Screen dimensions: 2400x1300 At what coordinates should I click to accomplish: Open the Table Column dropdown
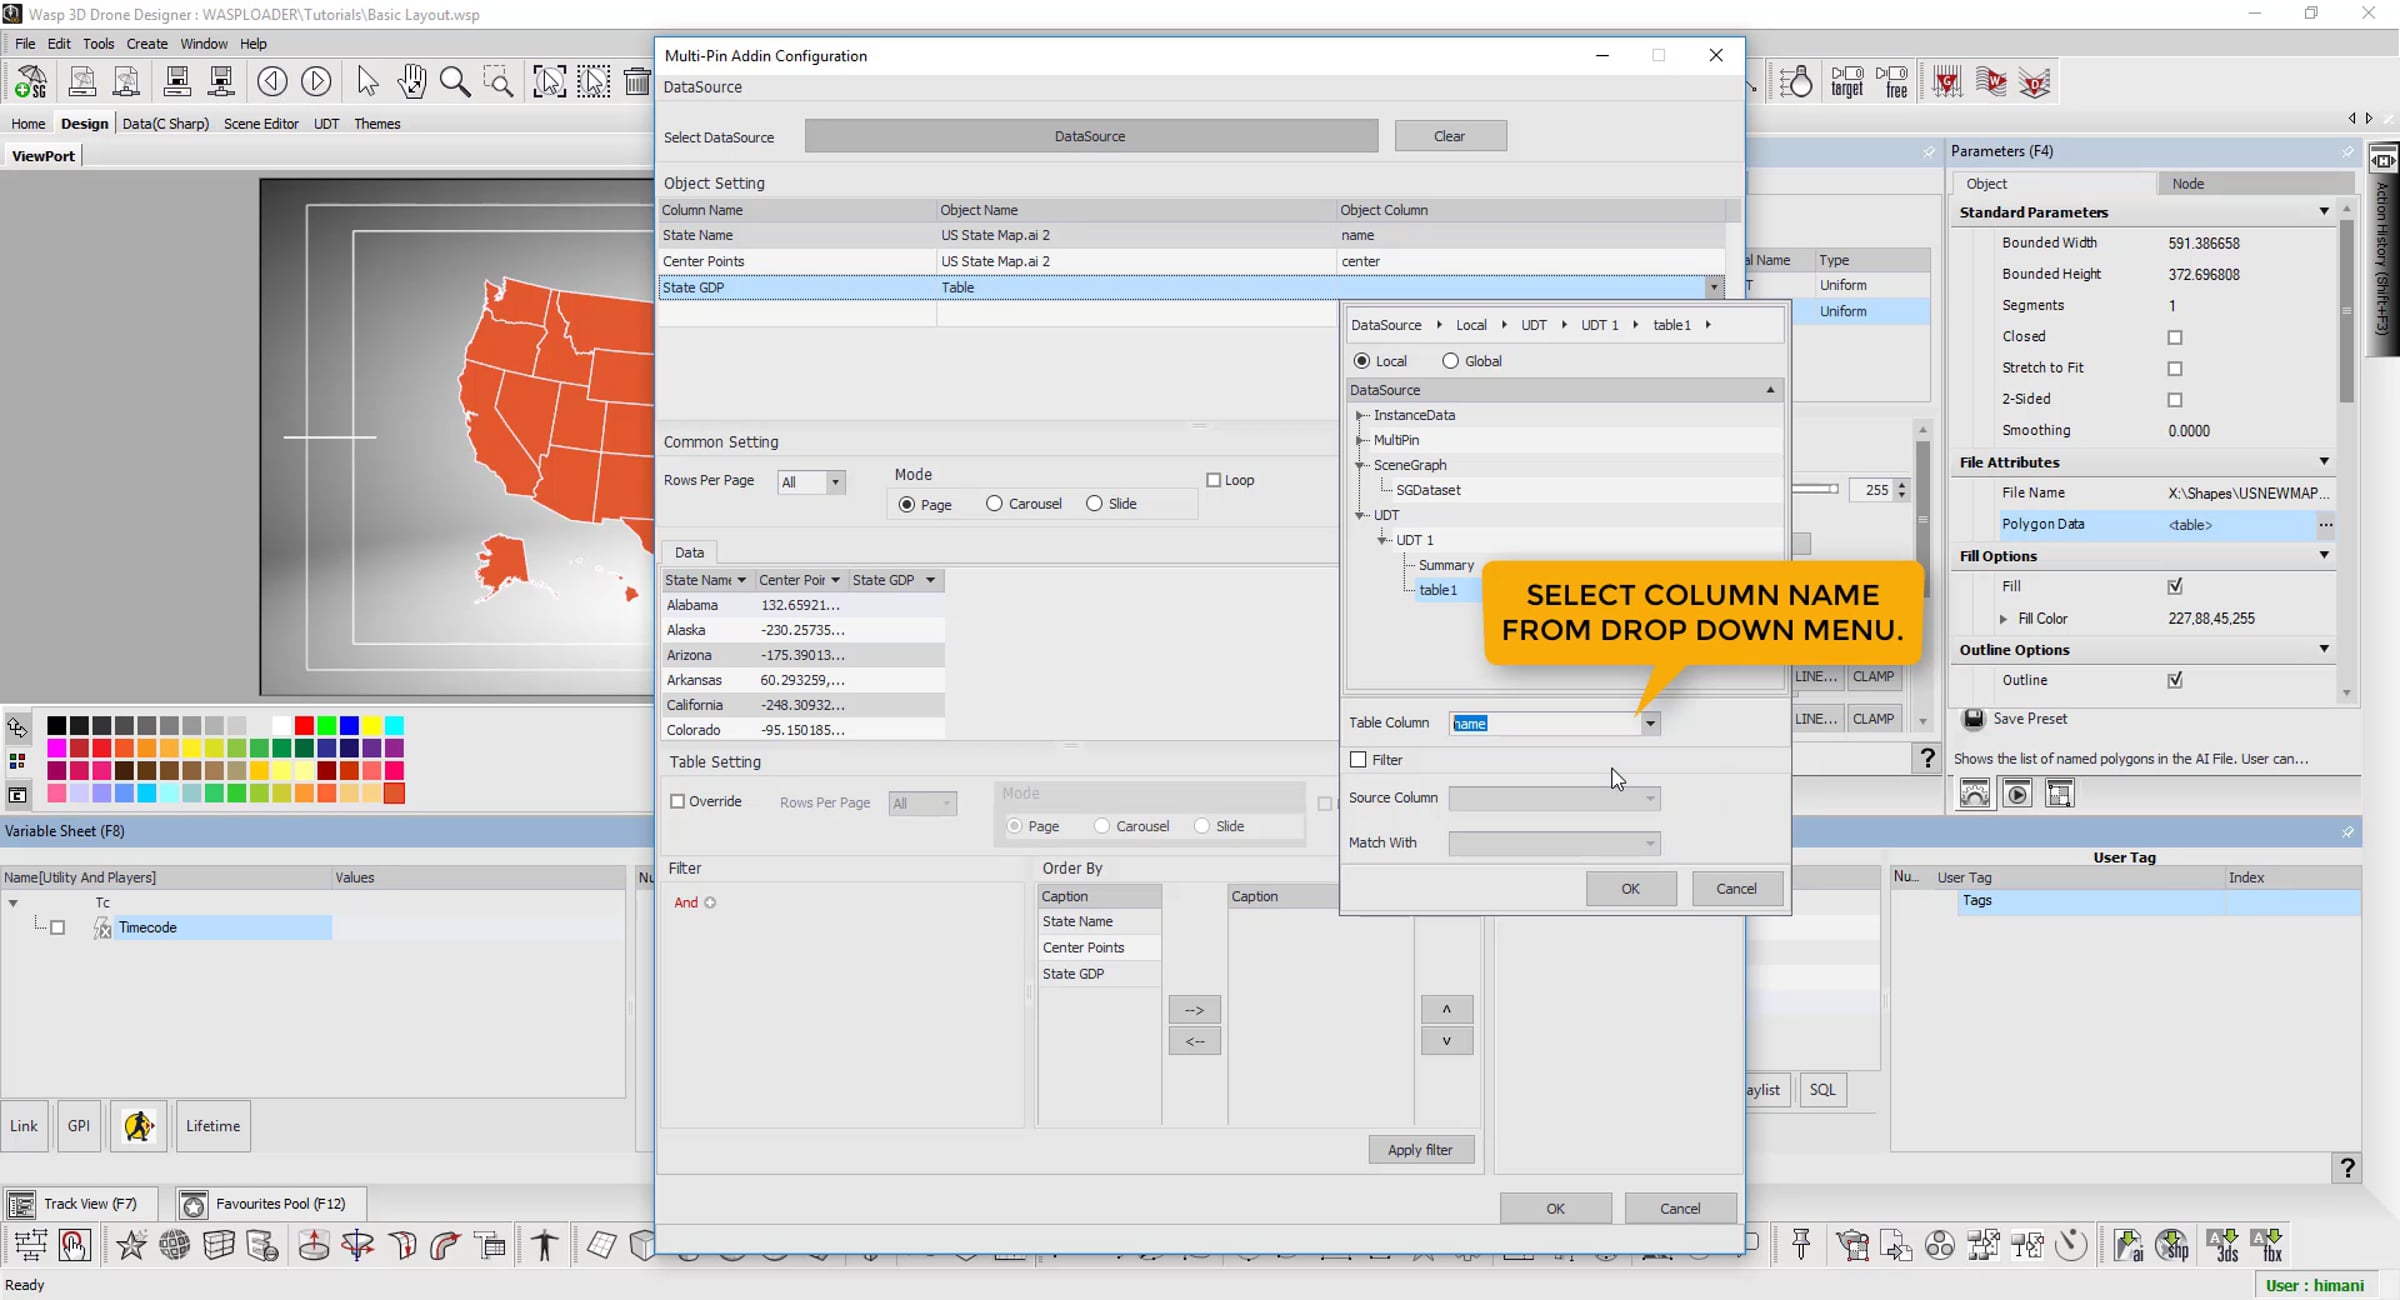click(x=1650, y=723)
